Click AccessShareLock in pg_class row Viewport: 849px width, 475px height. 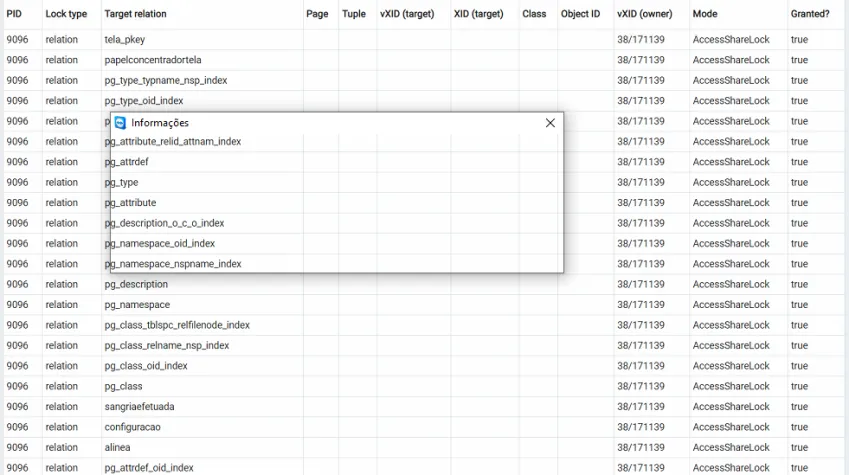731,386
